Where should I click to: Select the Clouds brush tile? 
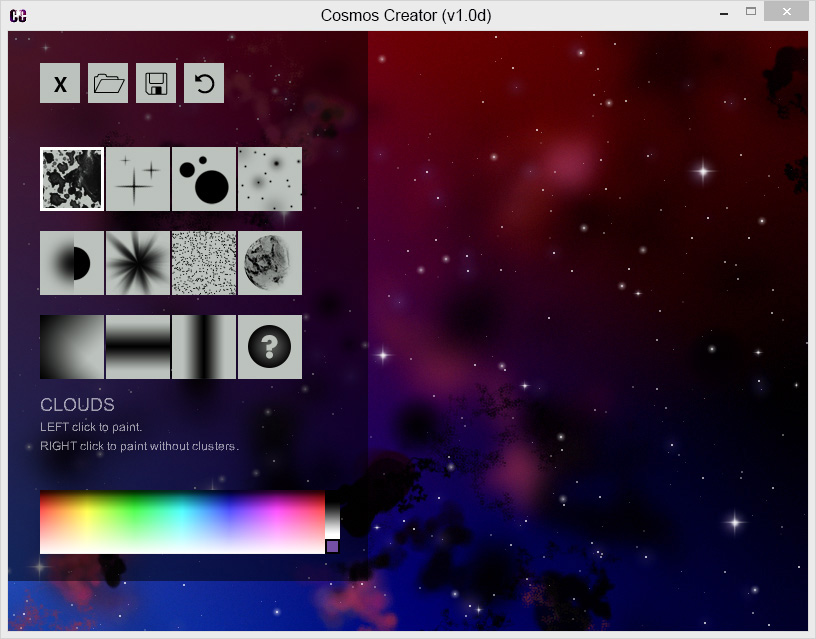coord(72,180)
